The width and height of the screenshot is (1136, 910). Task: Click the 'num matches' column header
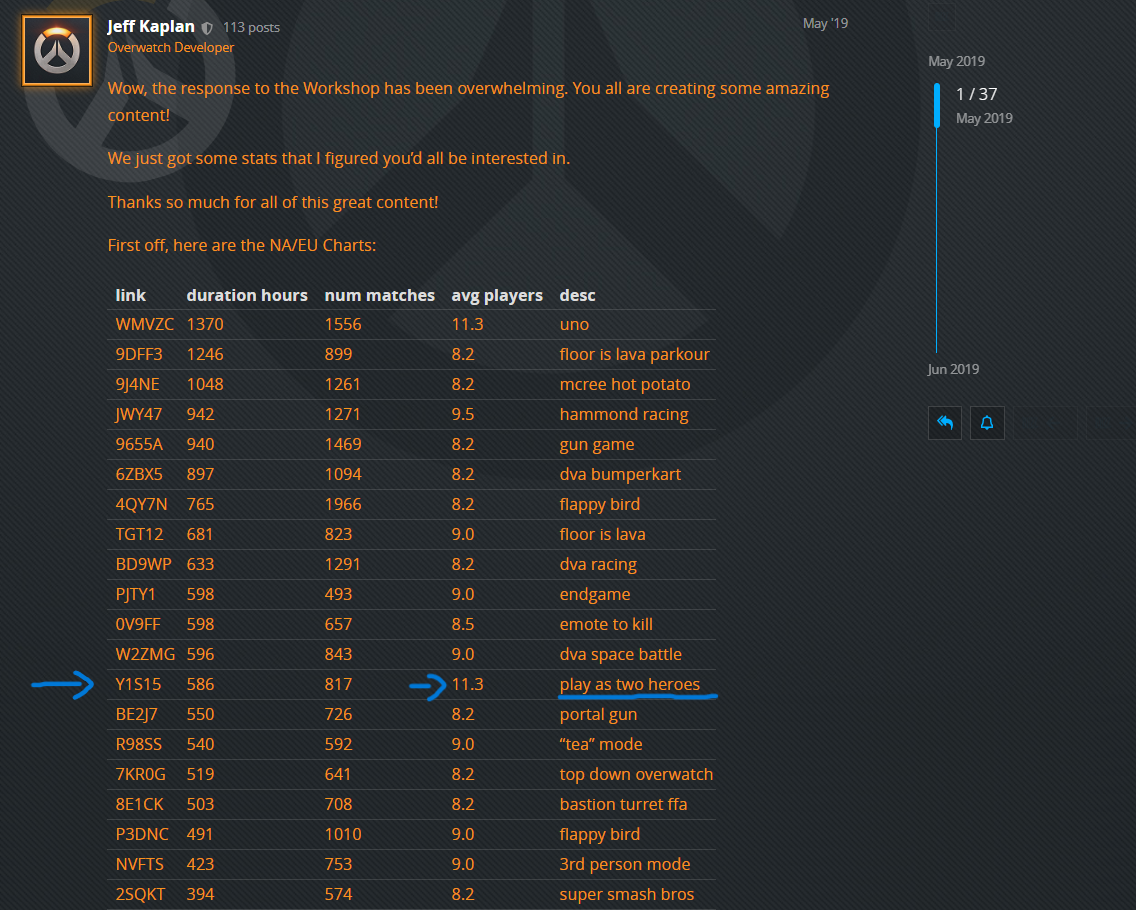[x=380, y=296]
